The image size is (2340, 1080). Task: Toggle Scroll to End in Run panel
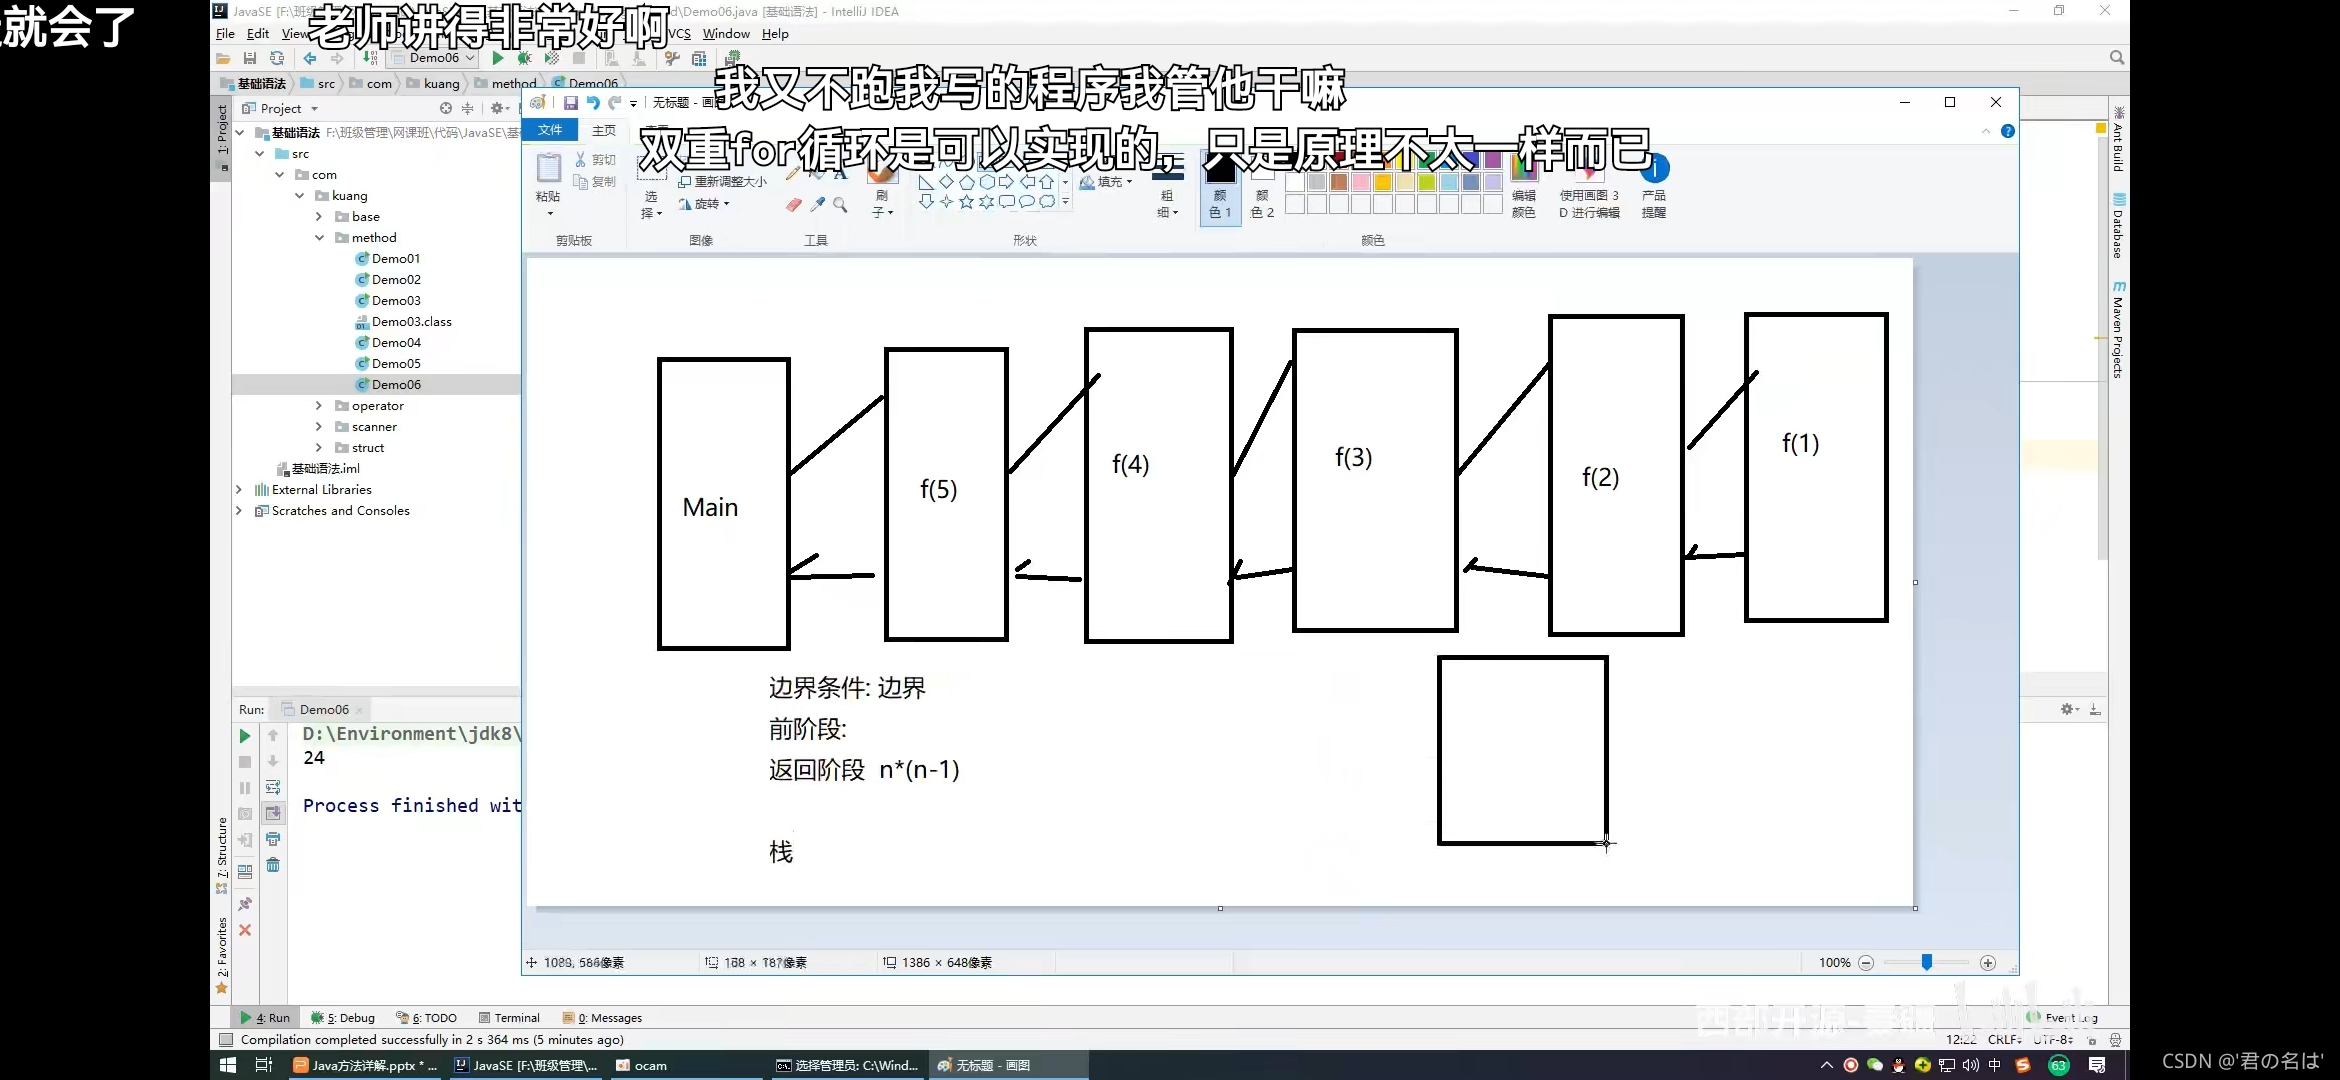[x=273, y=813]
